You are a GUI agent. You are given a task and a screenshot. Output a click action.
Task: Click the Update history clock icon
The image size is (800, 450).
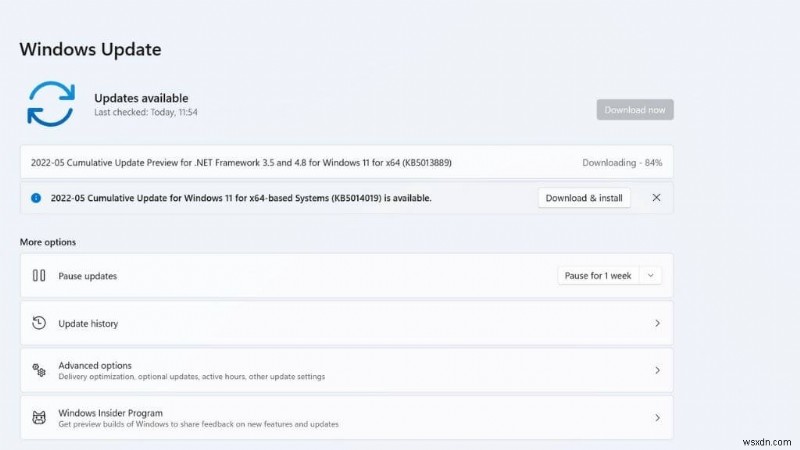point(39,323)
